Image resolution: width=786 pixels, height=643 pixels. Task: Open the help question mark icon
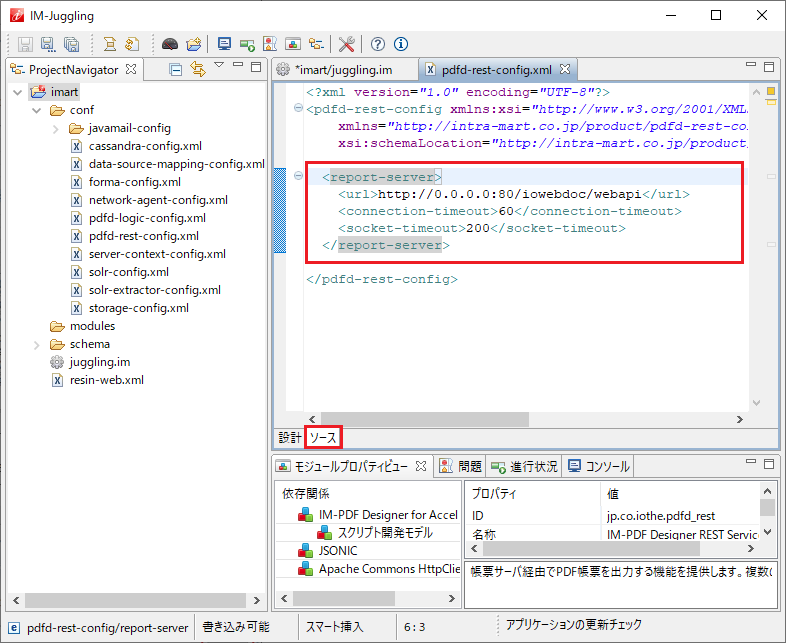378,44
